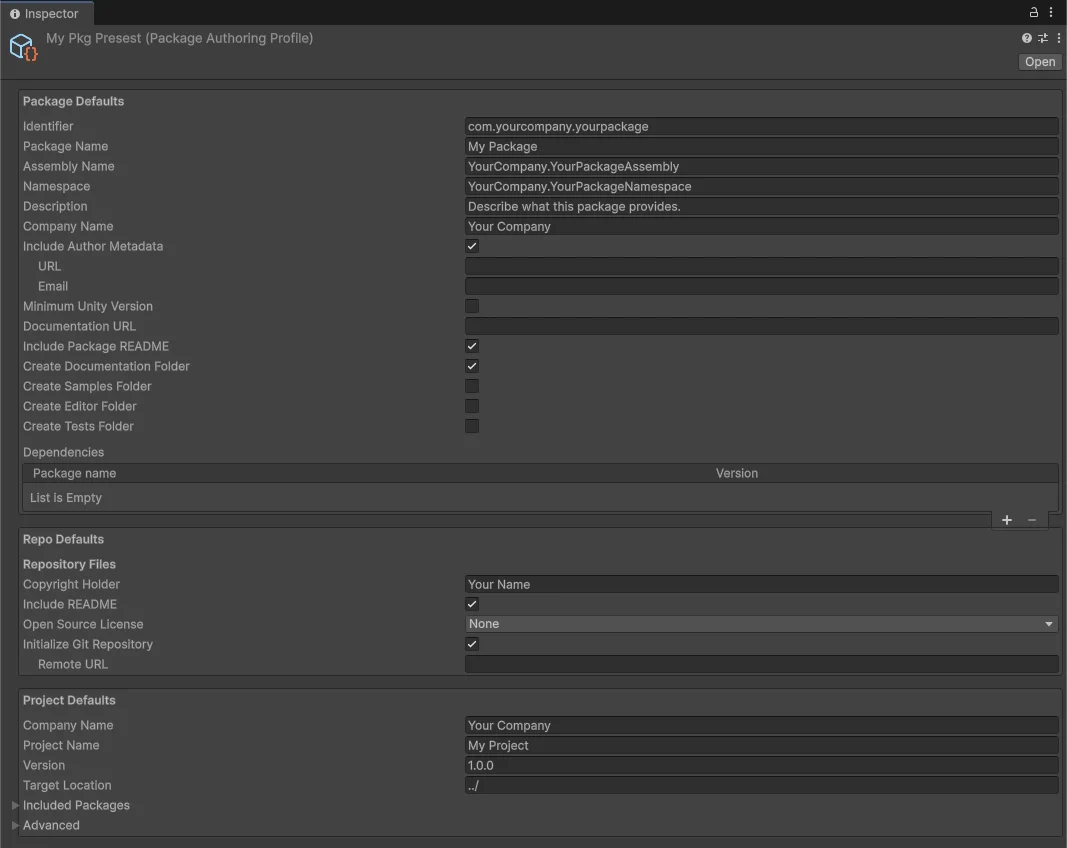Click the Version column header in Dependencies
1067x848 pixels.
click(736, 474)
